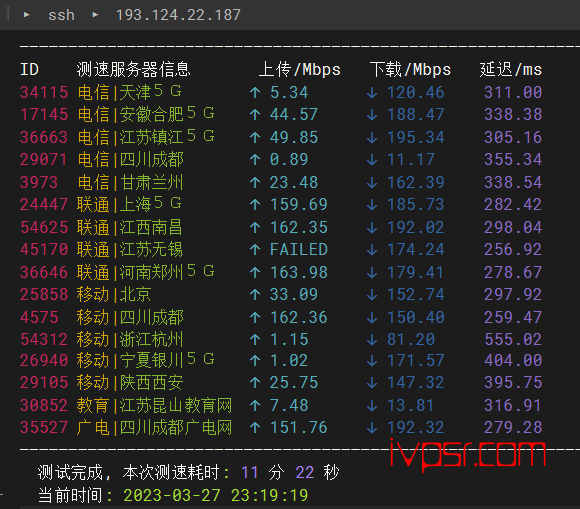580x509 pixels.
Task: Click 移动|浙江杭州 server name
Action: pyautogui.click(x=130, y=339)
